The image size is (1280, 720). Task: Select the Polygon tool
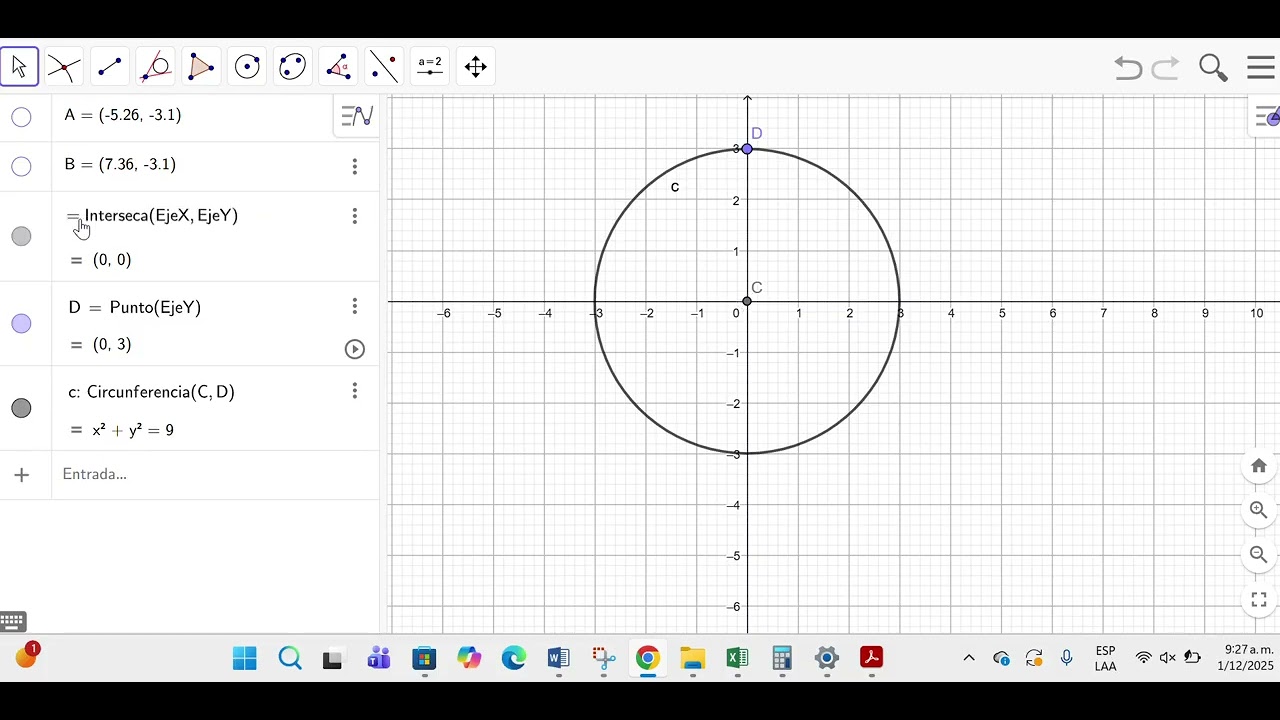[x=201, y=67]
